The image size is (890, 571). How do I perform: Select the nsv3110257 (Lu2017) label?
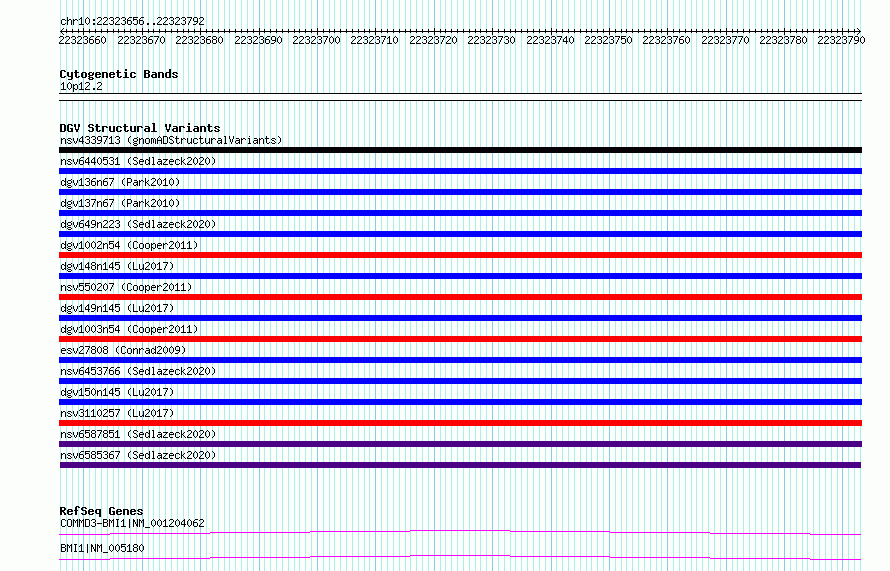[117, 413]
